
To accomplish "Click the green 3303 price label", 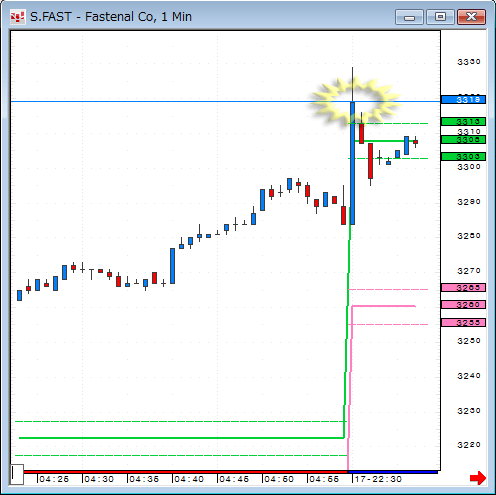I will (x=463, y=156).
